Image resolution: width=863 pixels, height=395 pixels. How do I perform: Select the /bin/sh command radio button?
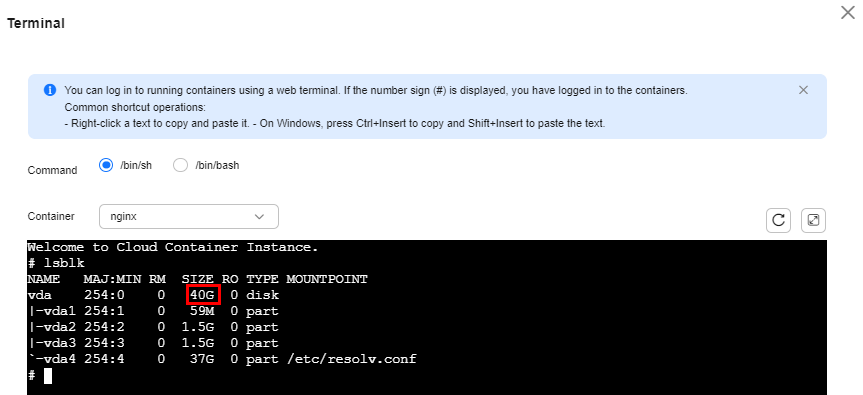tap(106, 165)
